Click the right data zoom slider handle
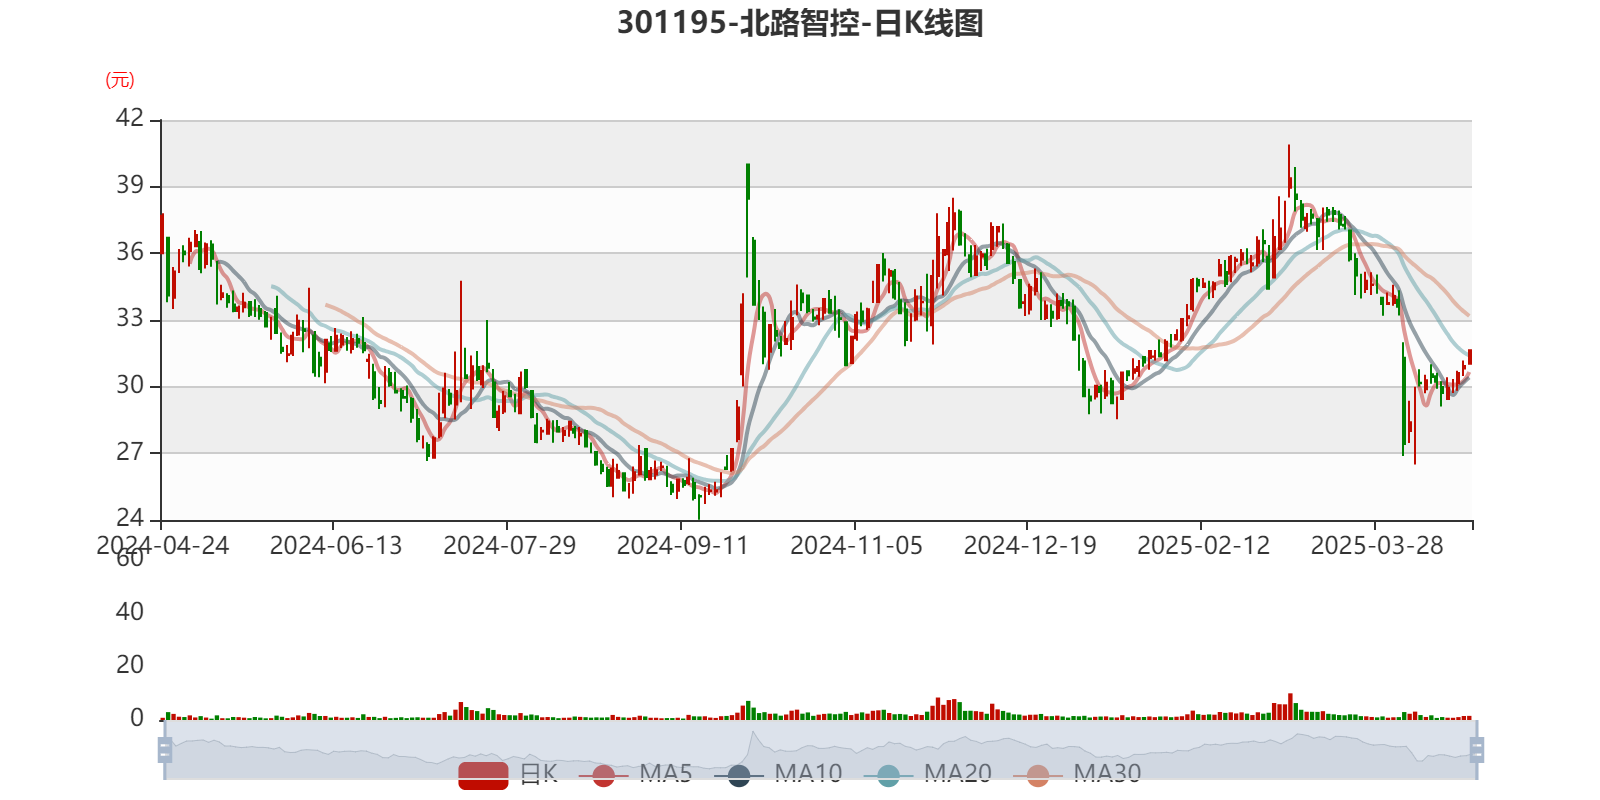This screenshot has width=1600, height=800. 1476,750
